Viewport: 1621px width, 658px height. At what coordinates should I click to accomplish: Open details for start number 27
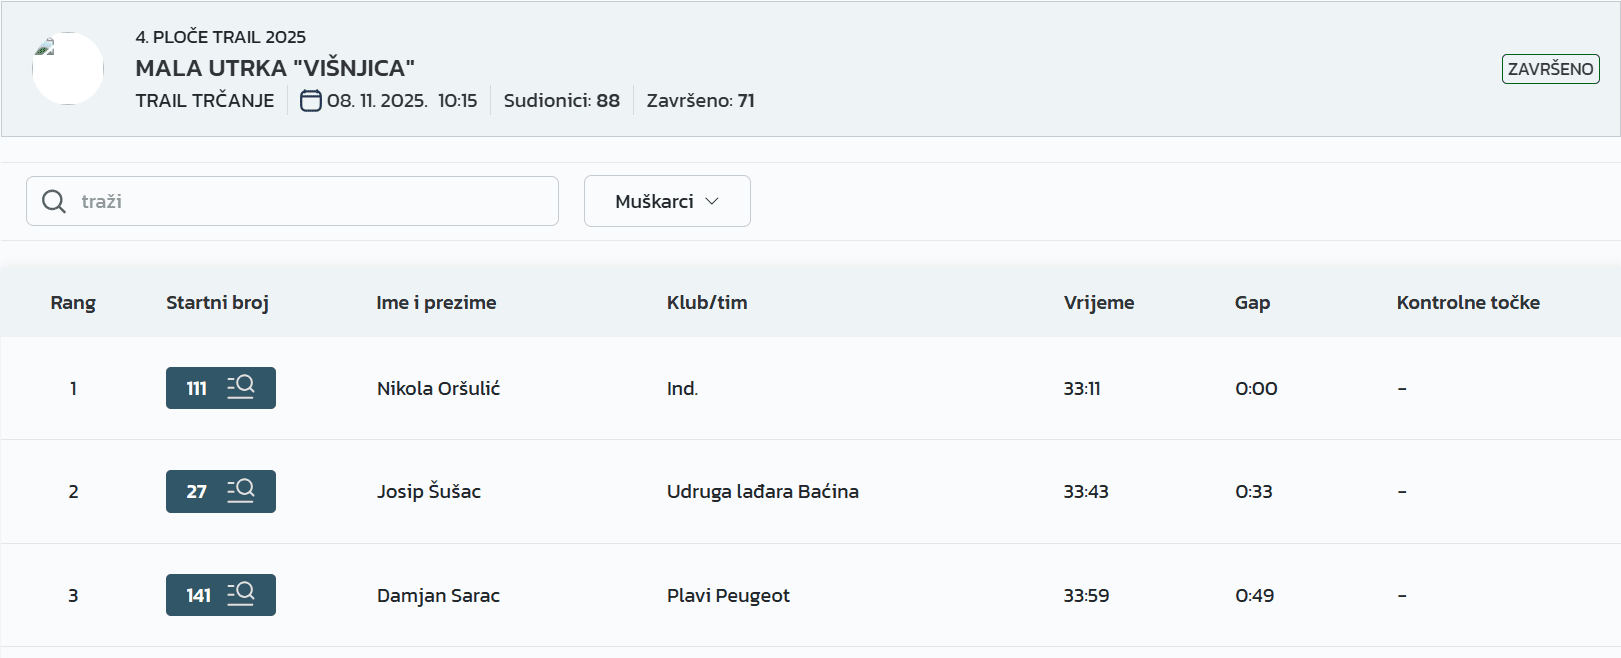(221, 491)
